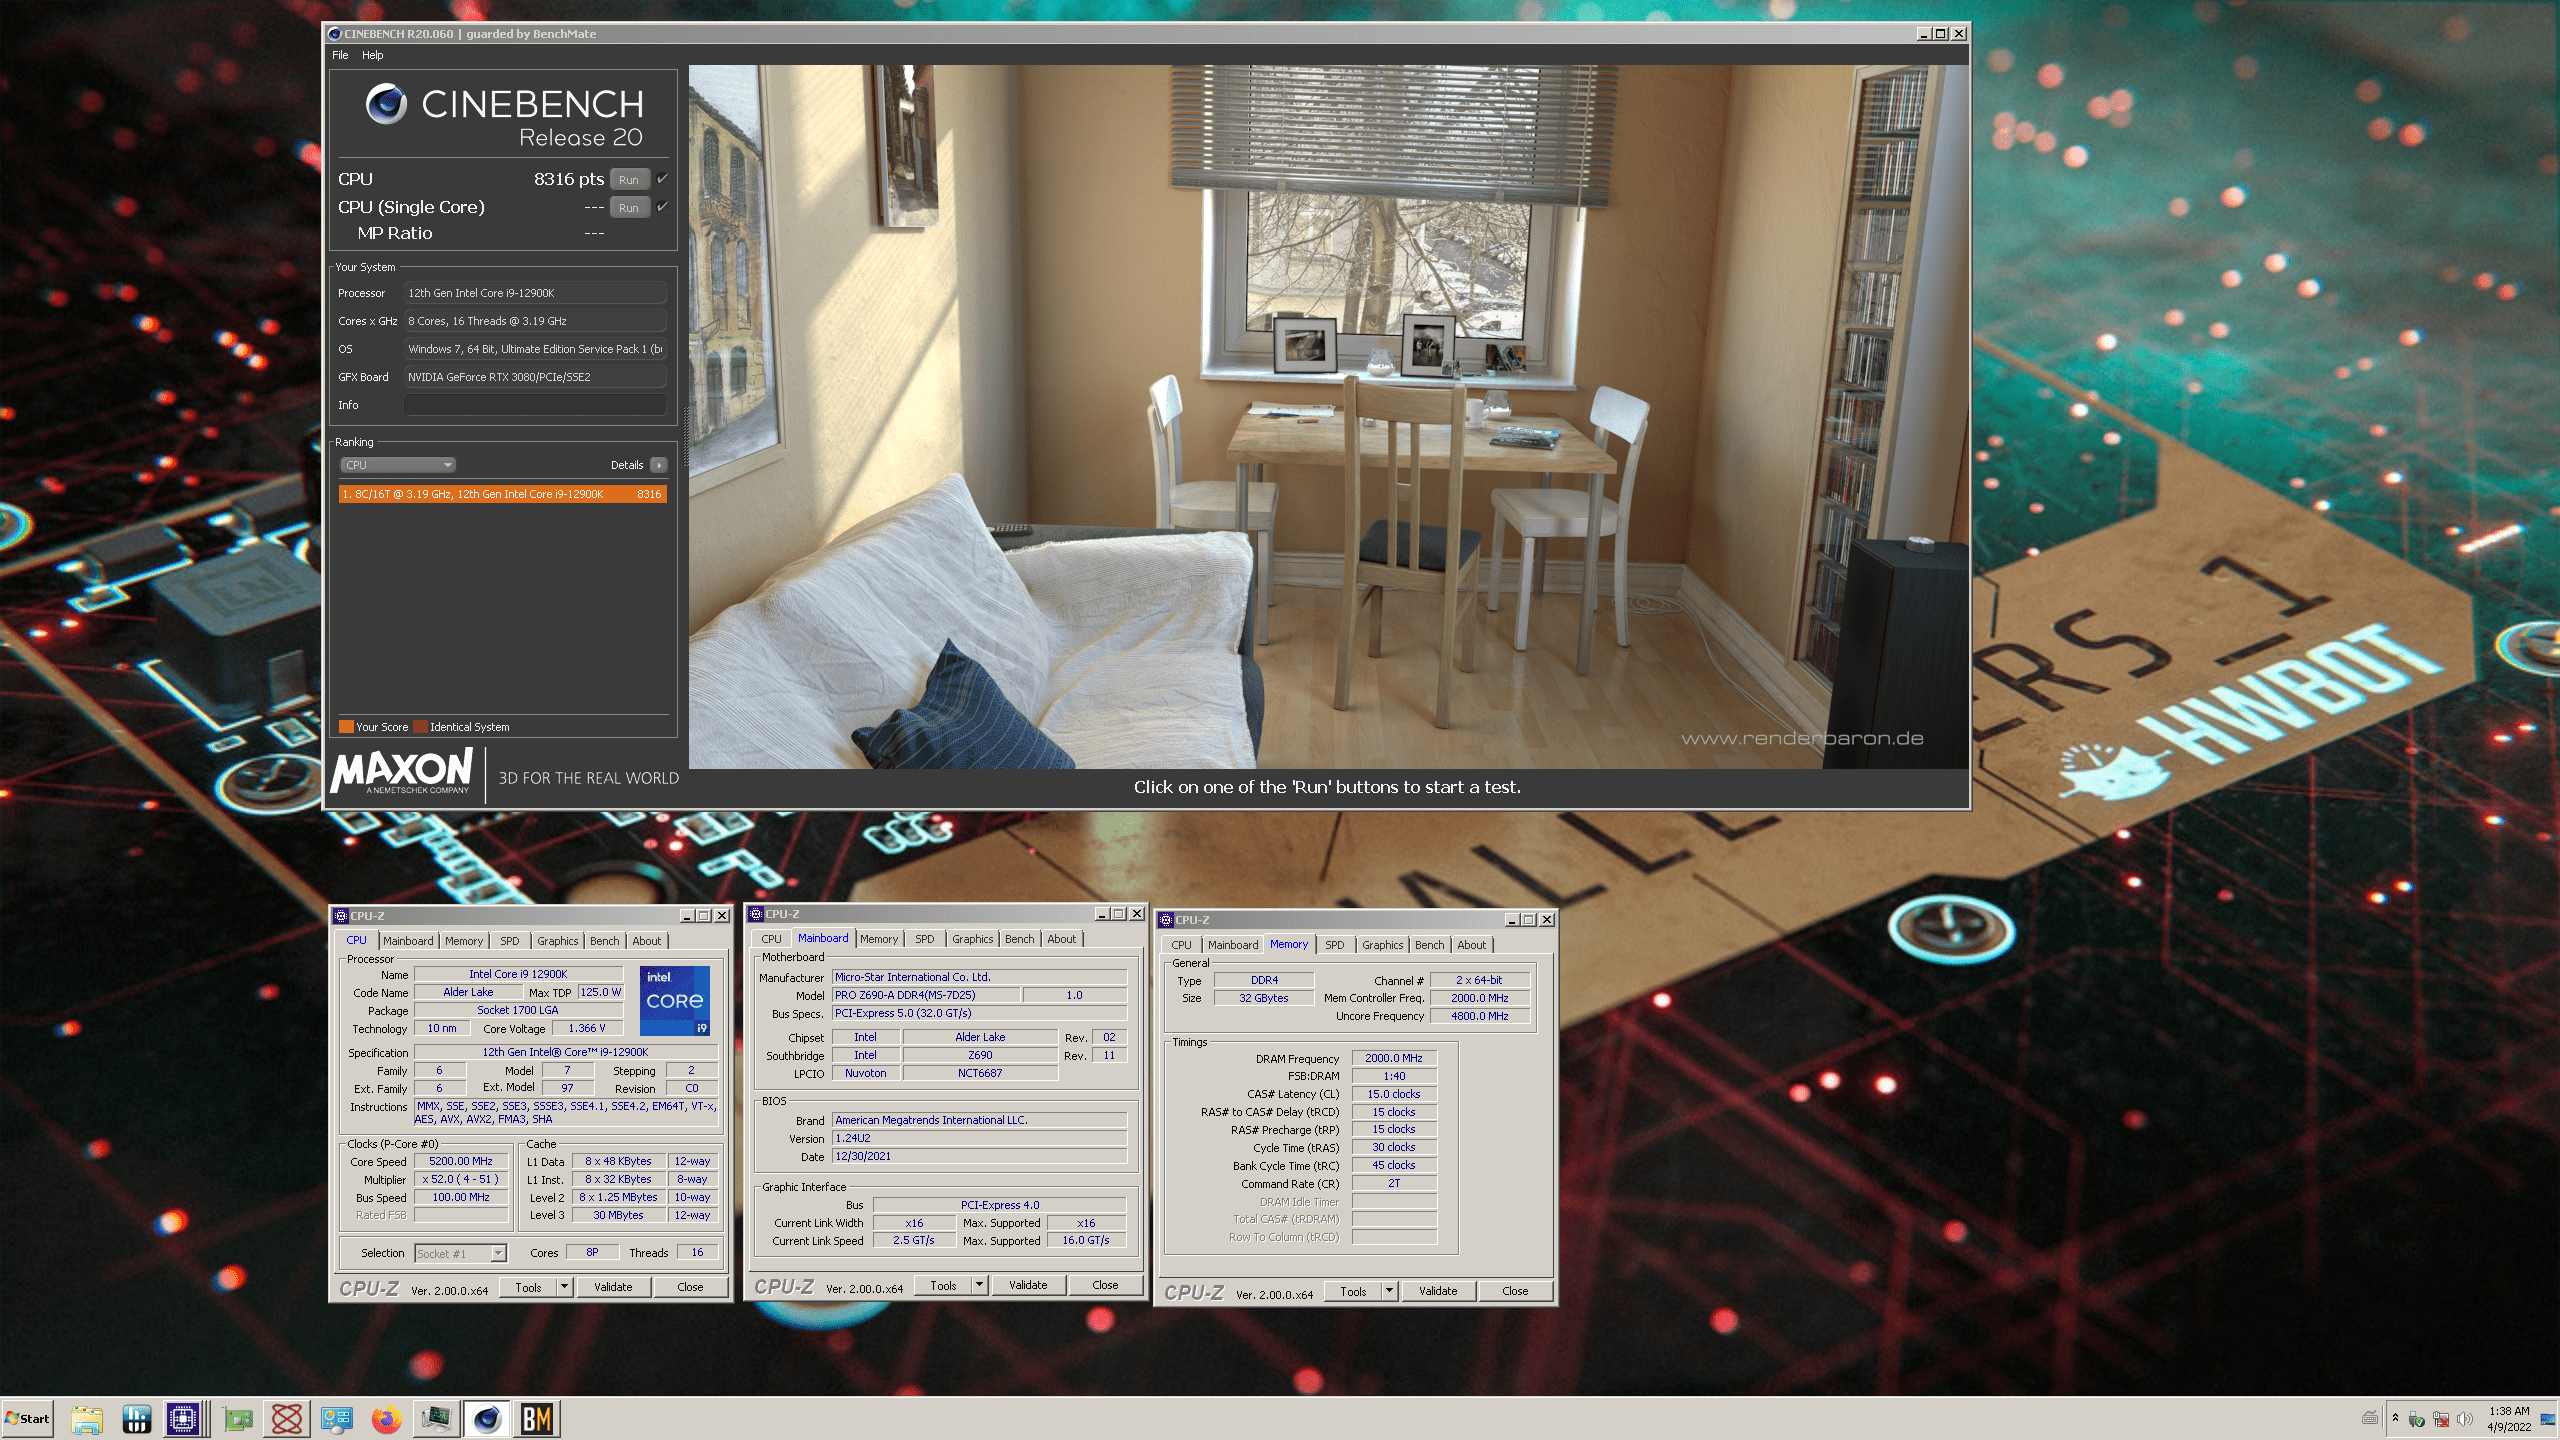
Task: Click the DRAM Frequency 2000.0 MHz value
Action: pos(1394,1058)
